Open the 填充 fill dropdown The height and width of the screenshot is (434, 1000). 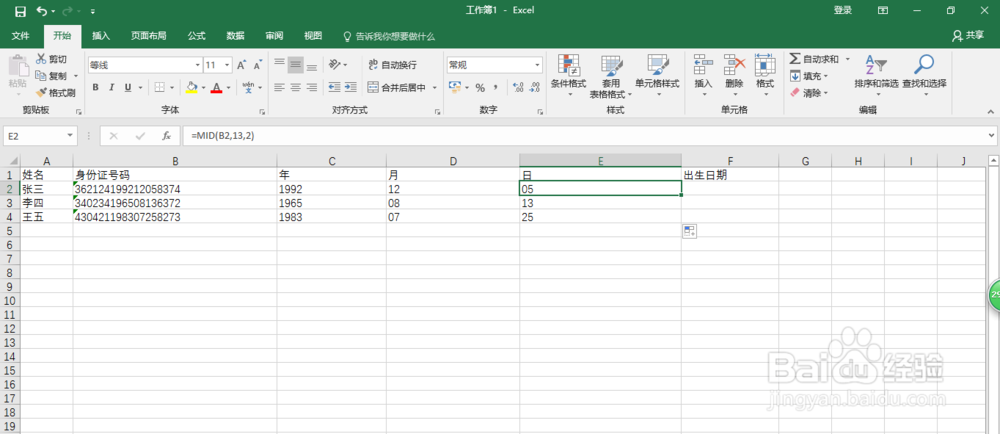(809, 76)
